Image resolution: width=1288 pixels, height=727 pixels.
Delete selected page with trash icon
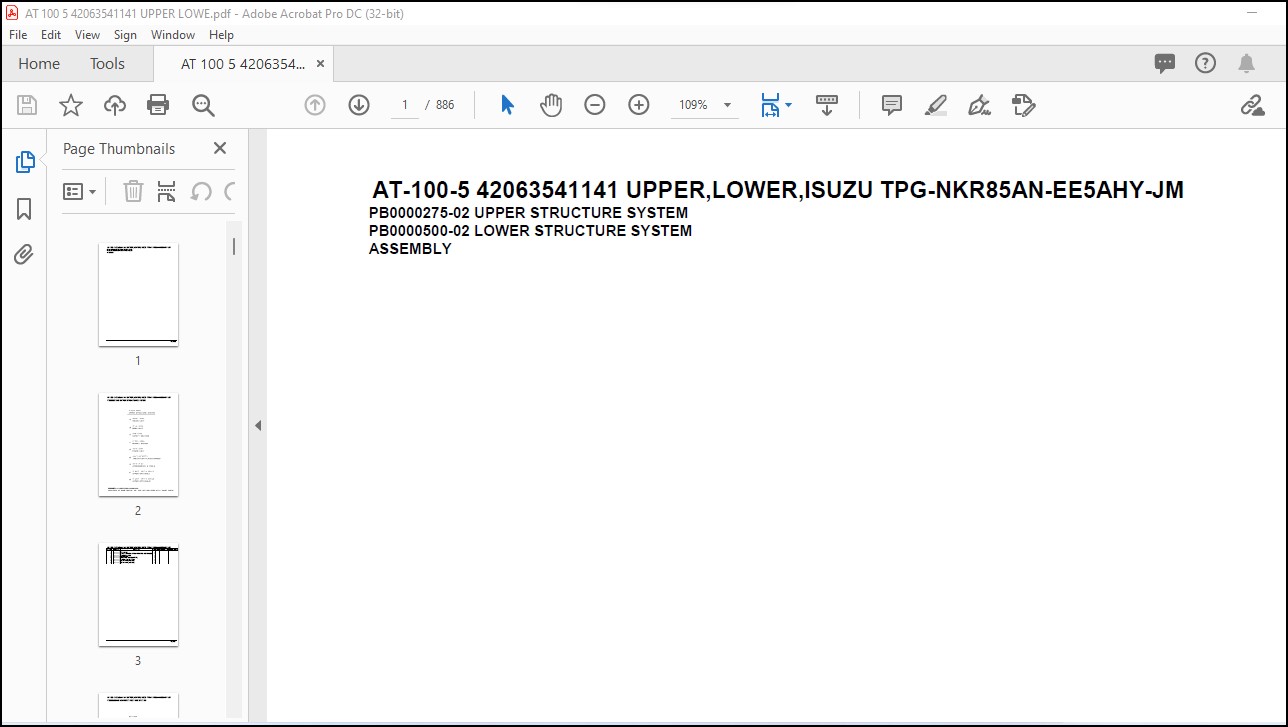tap(133, 191)
